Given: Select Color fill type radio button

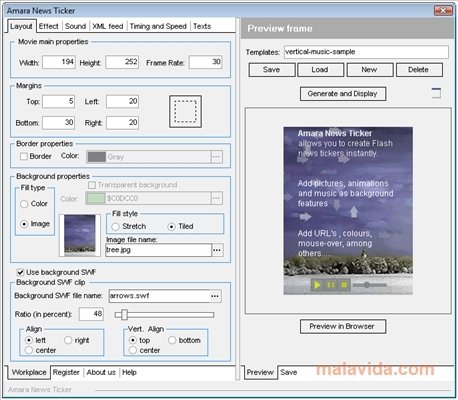Looking at the screenshot, I should [x=24, y=204].
